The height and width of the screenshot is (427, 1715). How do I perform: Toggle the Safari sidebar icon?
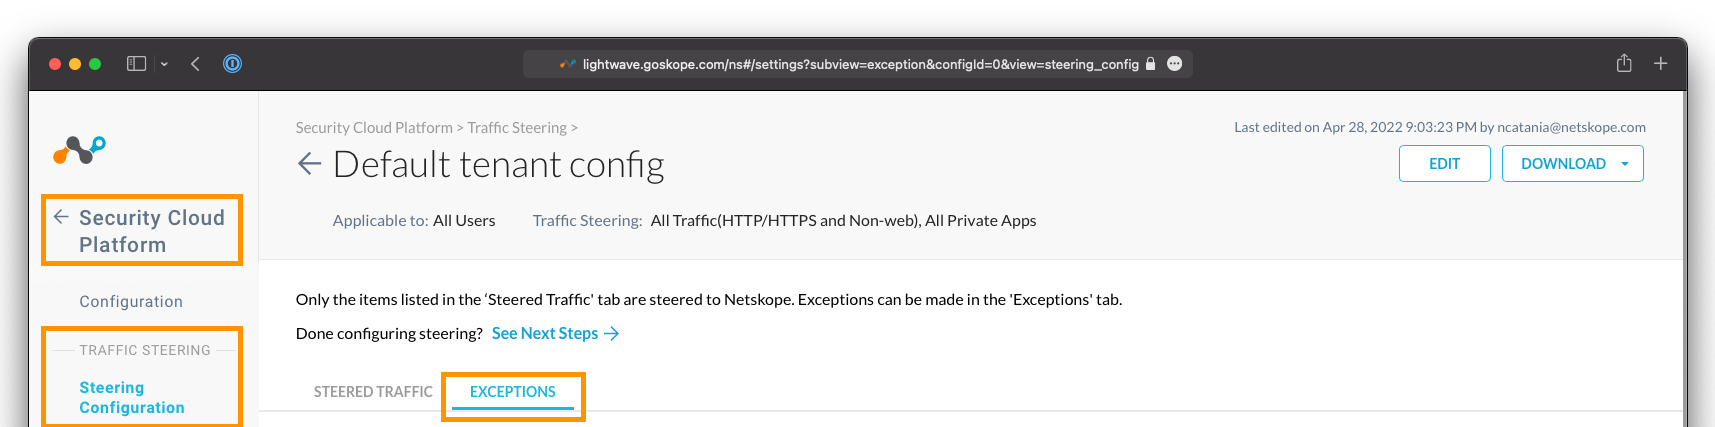tap(136, 64)
